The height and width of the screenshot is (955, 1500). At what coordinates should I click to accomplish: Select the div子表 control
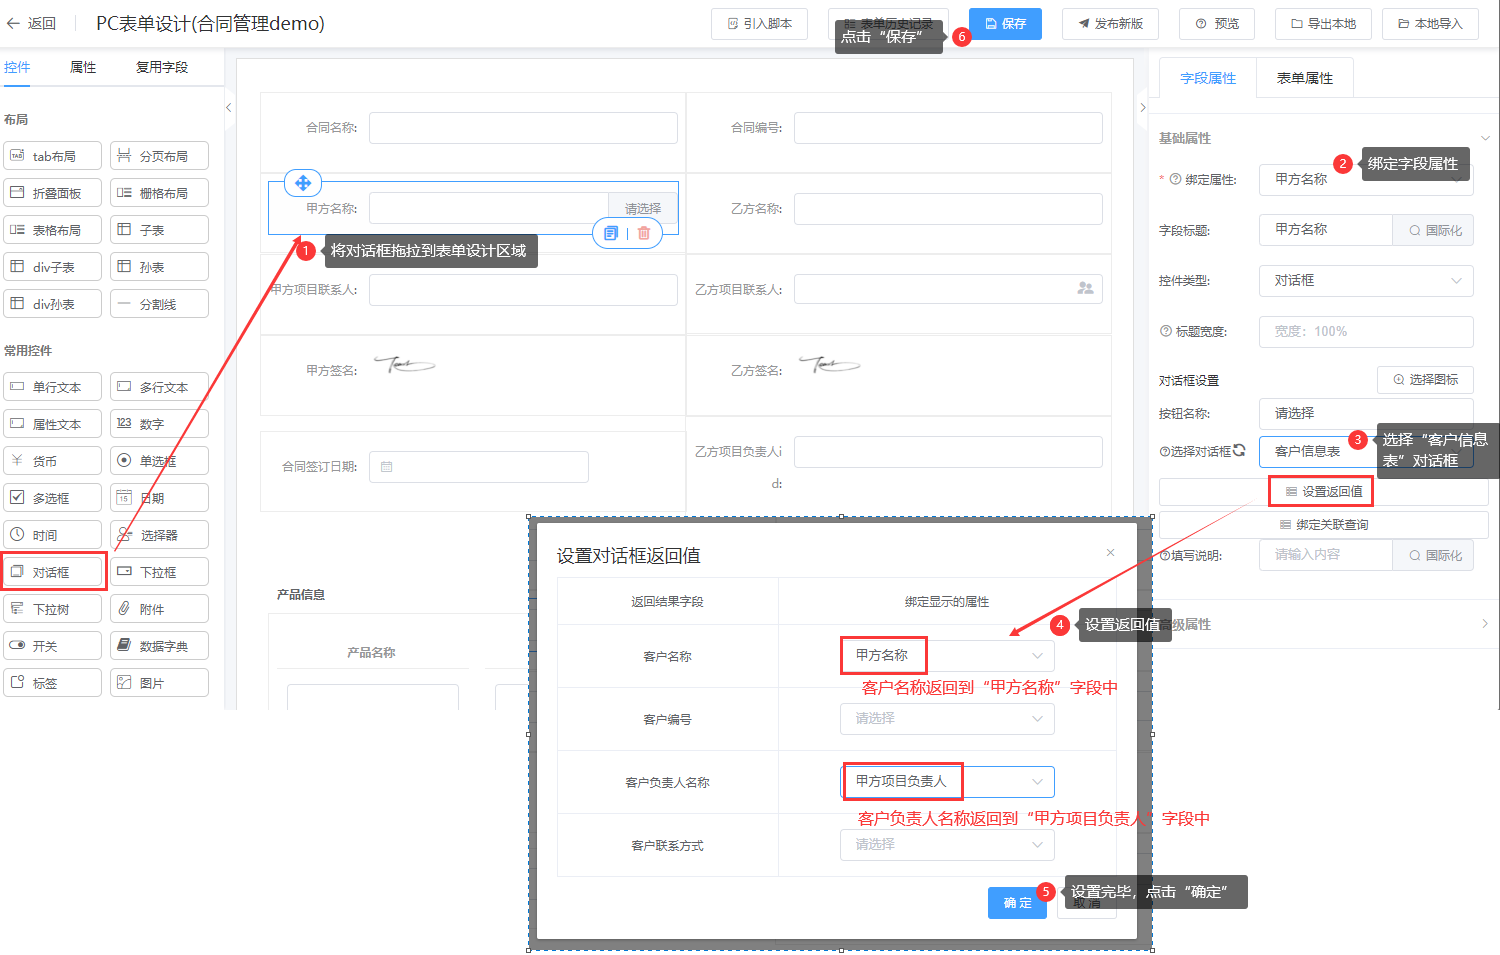click(53, 267)
